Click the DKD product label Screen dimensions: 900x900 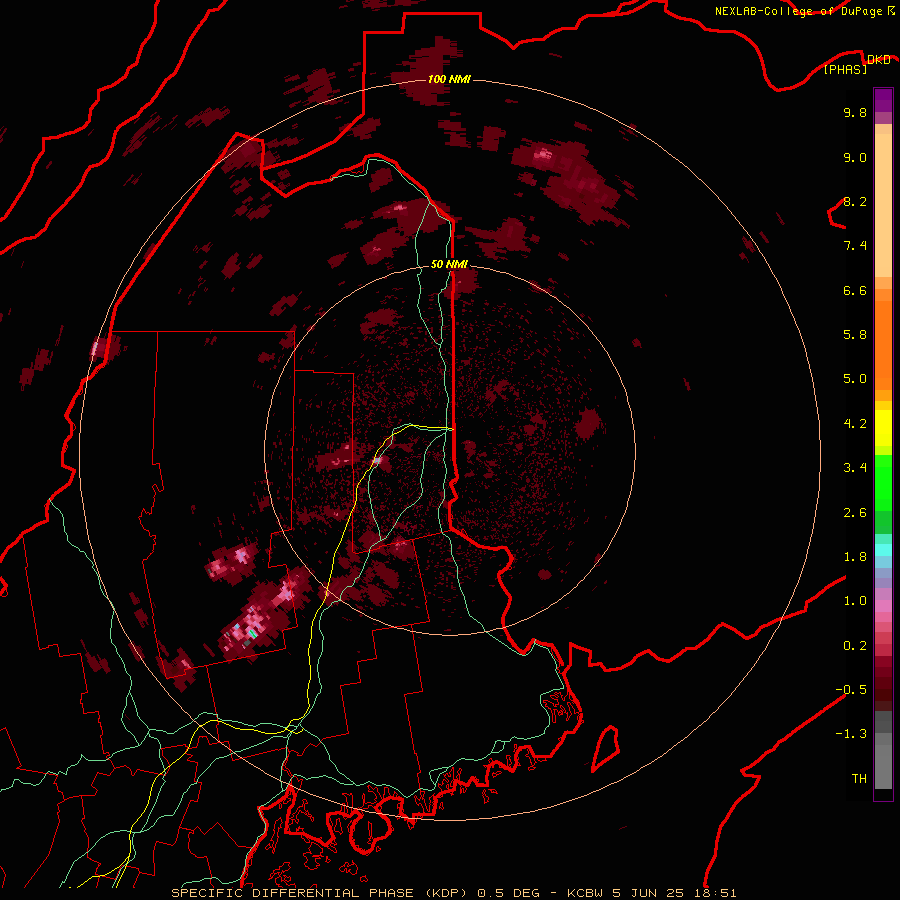[x=878, y=59]
